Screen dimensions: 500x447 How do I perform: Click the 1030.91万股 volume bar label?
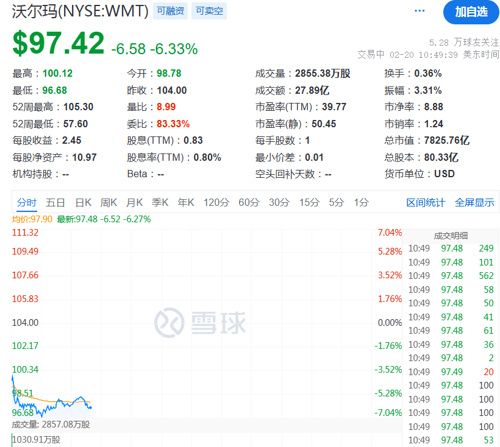click(36, 440)
